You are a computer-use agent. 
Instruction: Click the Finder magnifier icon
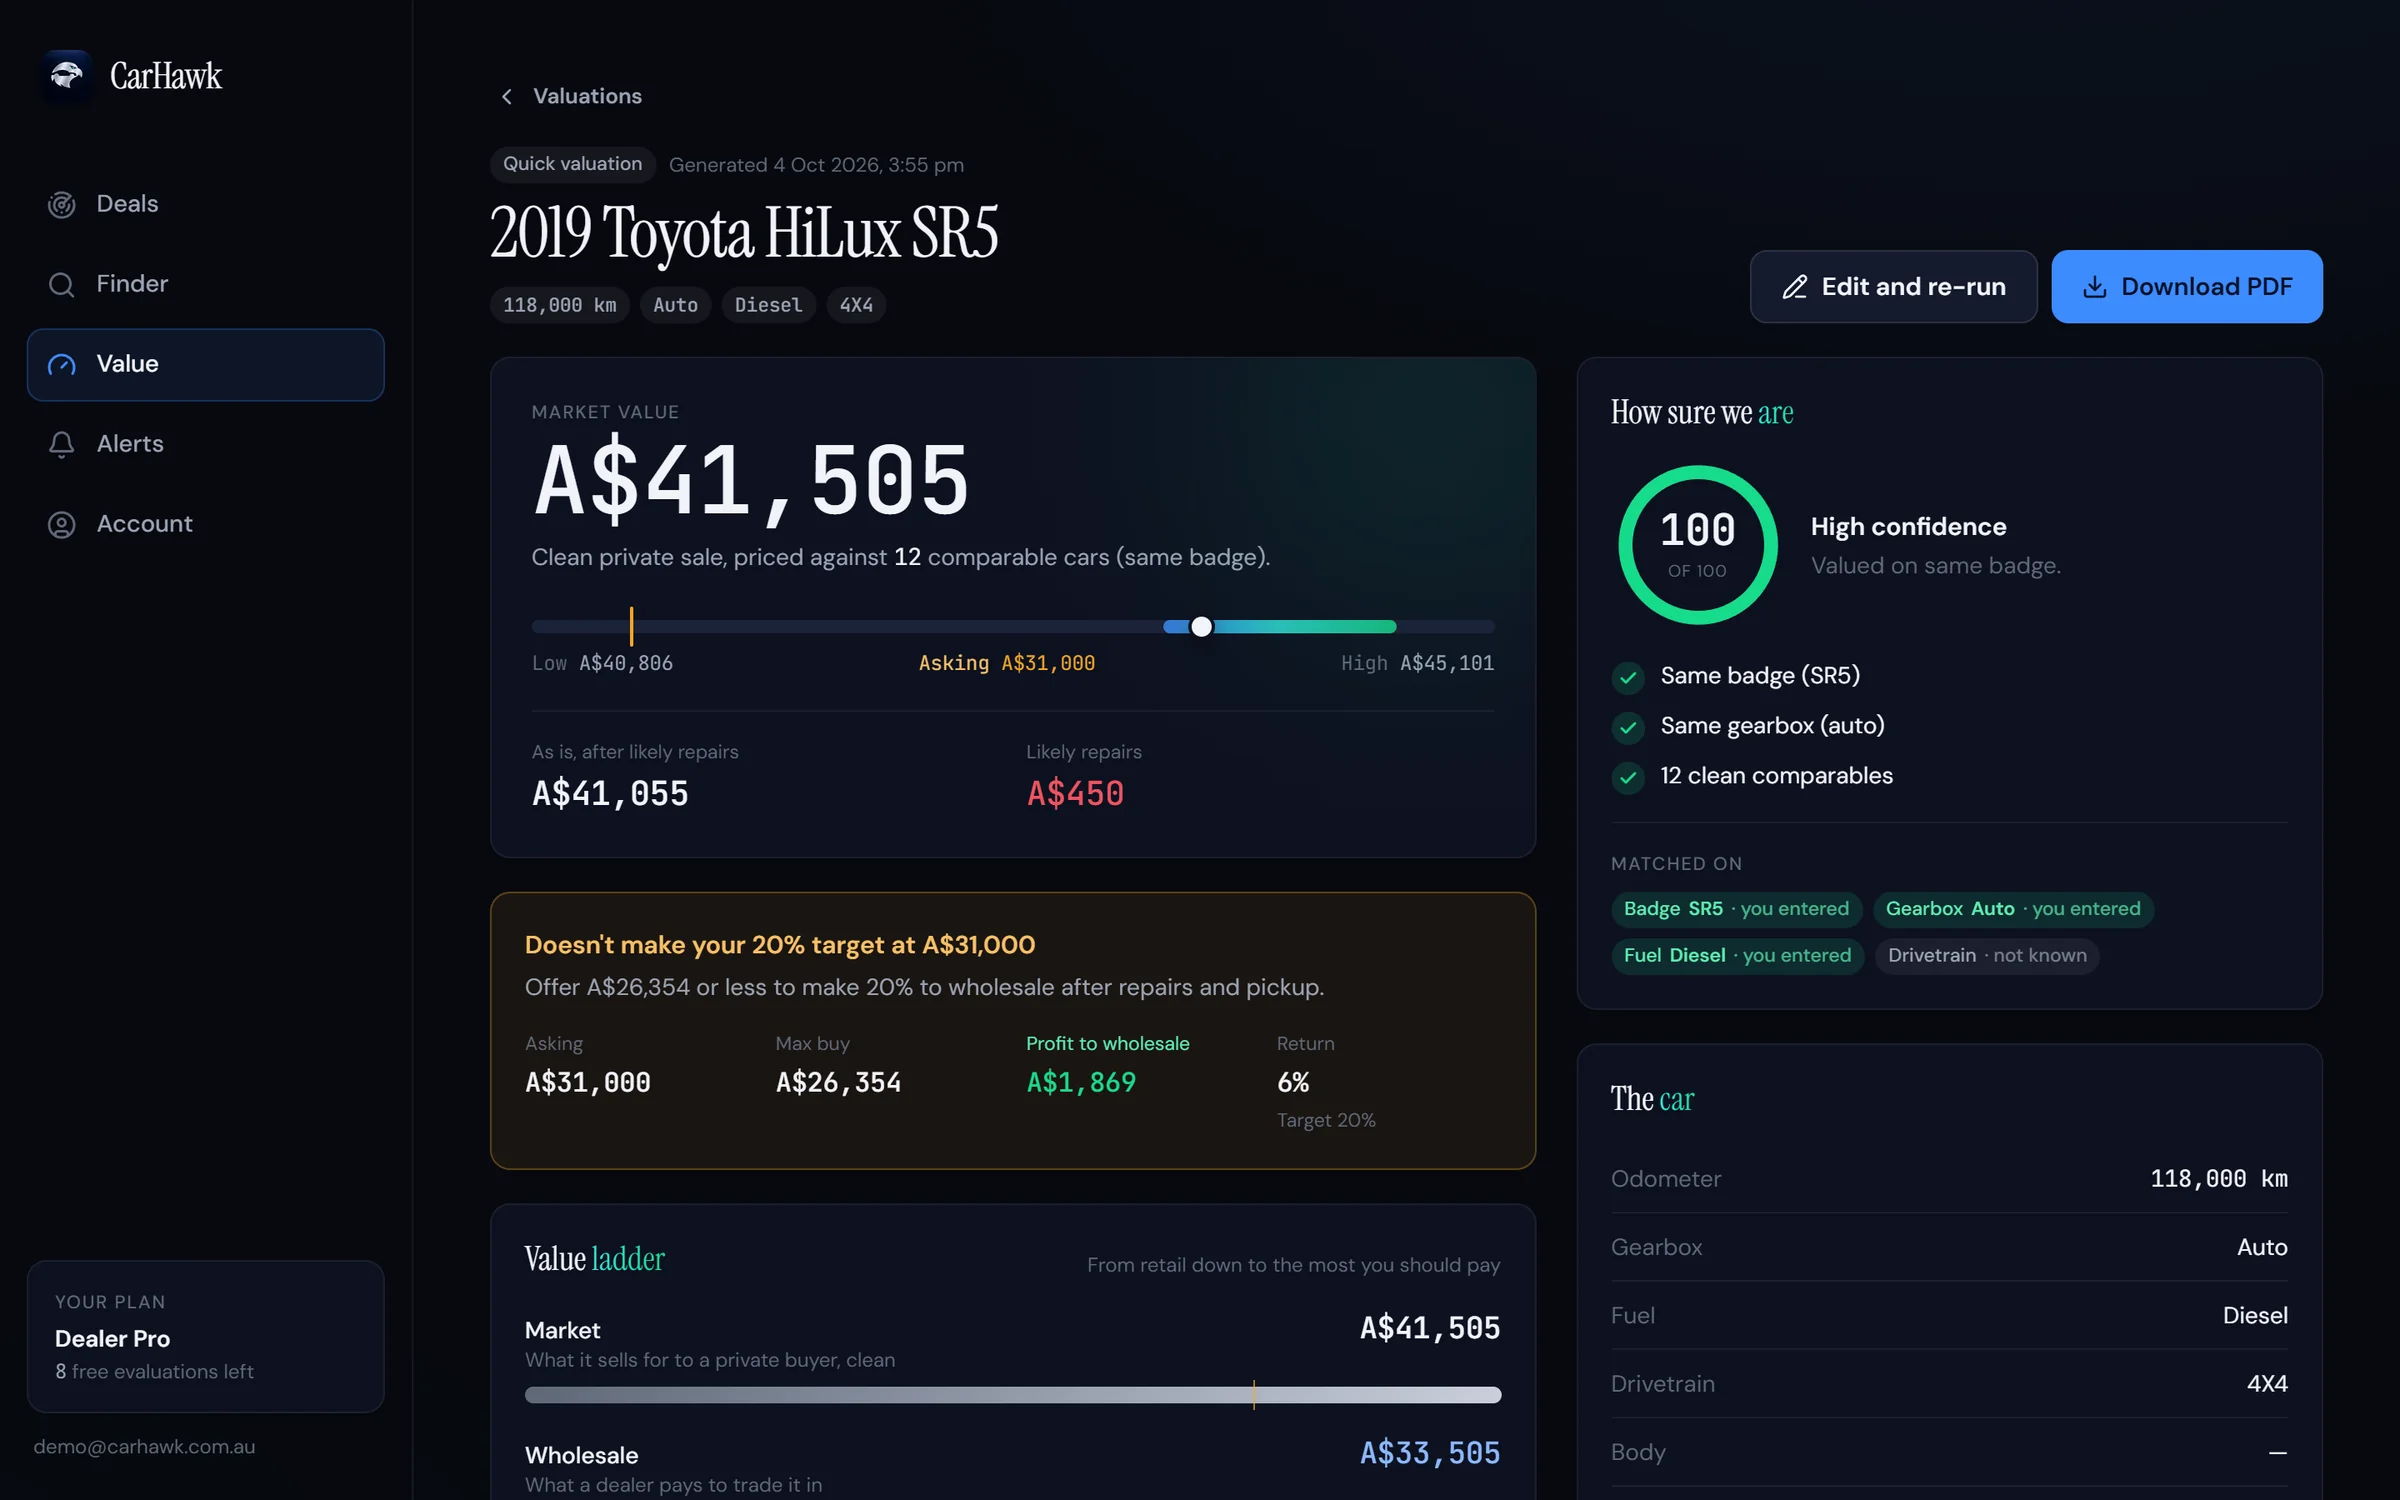[x=62, y=284]
